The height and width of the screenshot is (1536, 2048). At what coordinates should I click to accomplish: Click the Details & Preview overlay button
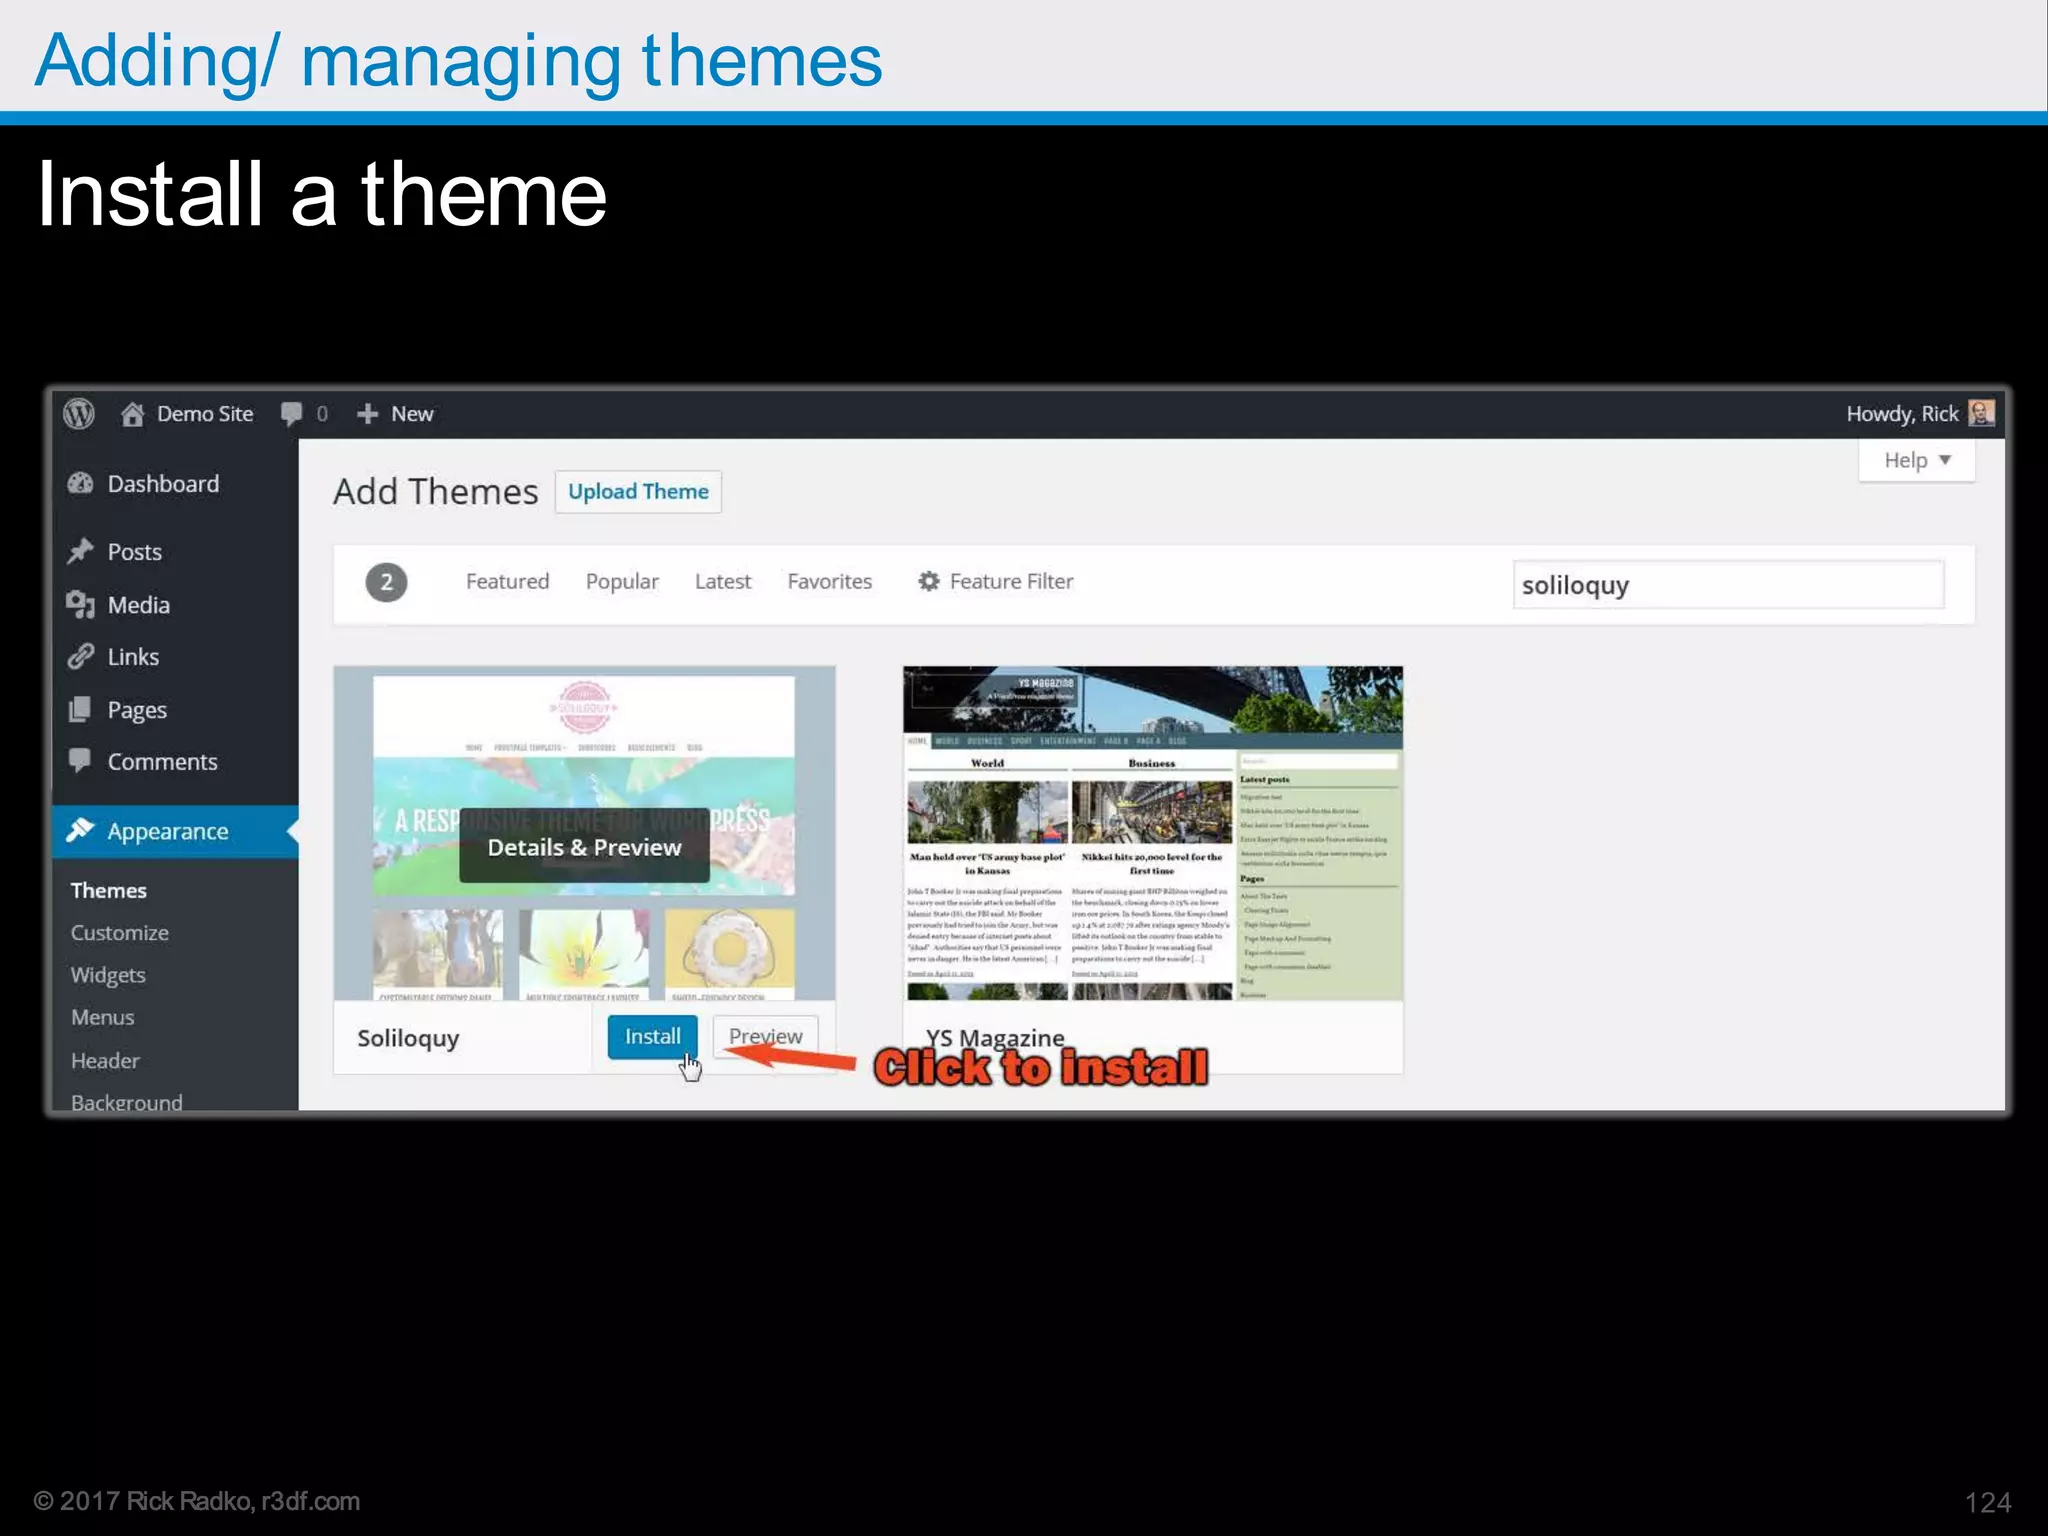coord(584,847)
